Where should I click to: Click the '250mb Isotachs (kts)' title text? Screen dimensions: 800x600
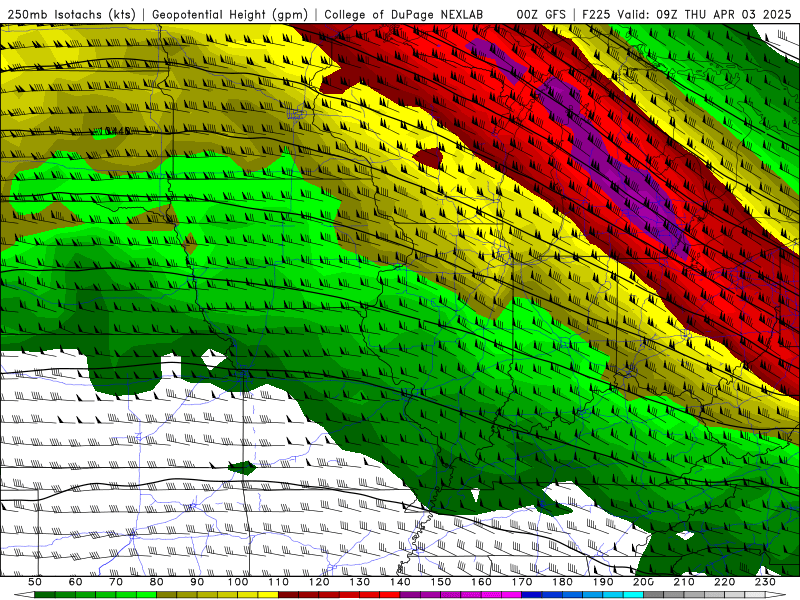coord(71,15)
